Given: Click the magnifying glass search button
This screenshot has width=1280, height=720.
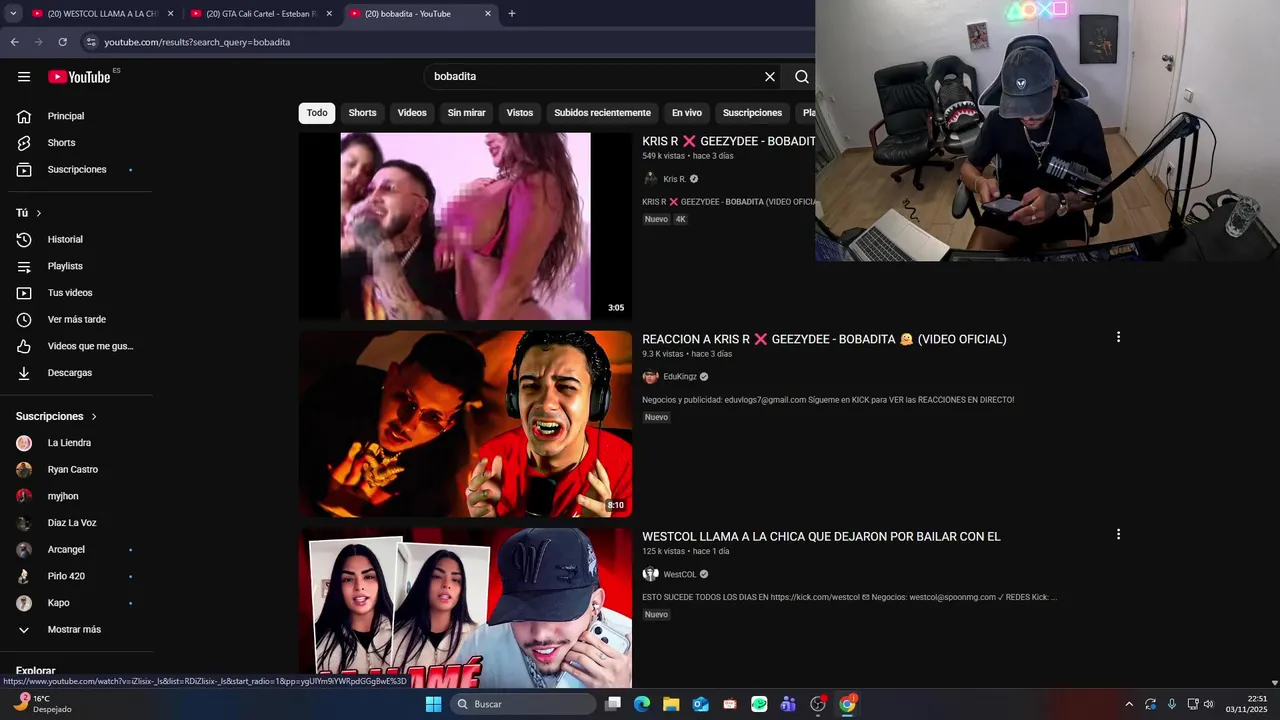Looking at the screenshot, I should (801, 77).
